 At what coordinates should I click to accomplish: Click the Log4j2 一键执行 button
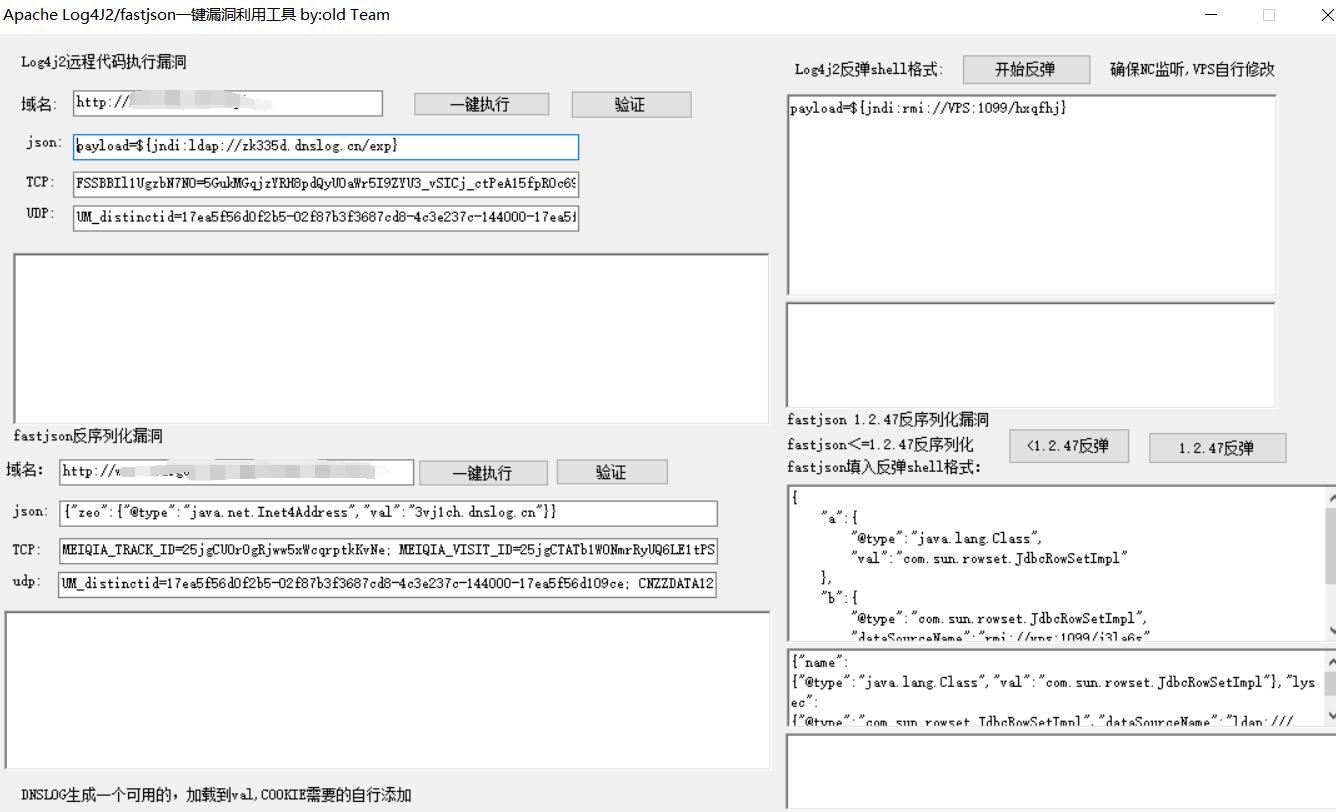coord(481,104)
